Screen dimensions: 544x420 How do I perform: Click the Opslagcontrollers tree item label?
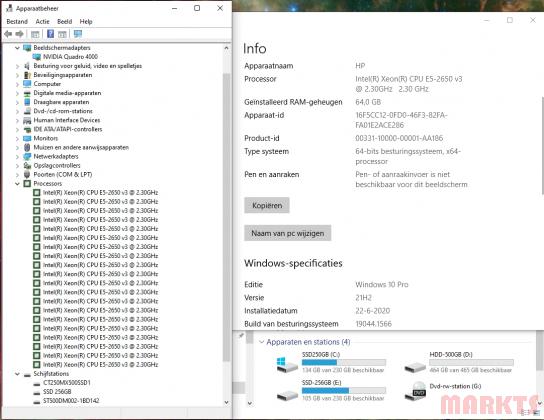57,165
